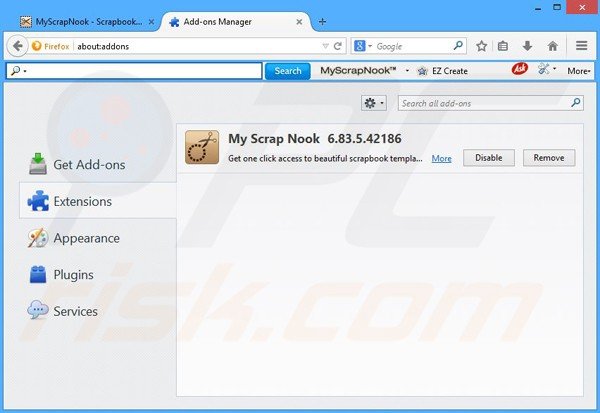The width and height of the screenshot is (600, 413).
Task: Open a new tab with plus button
Action: (x=322, y=22)
